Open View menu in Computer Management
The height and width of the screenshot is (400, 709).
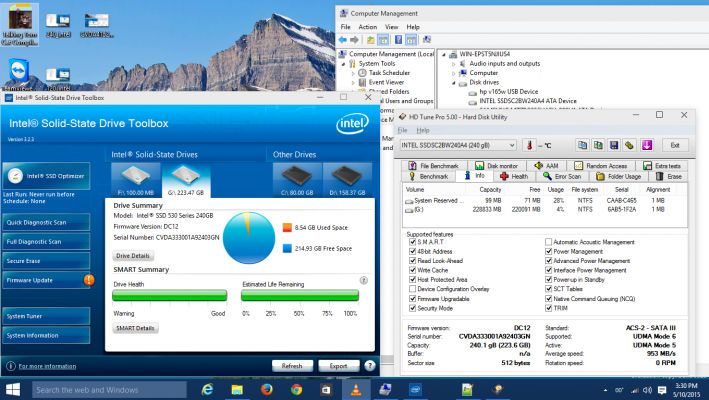coord(392,27)
